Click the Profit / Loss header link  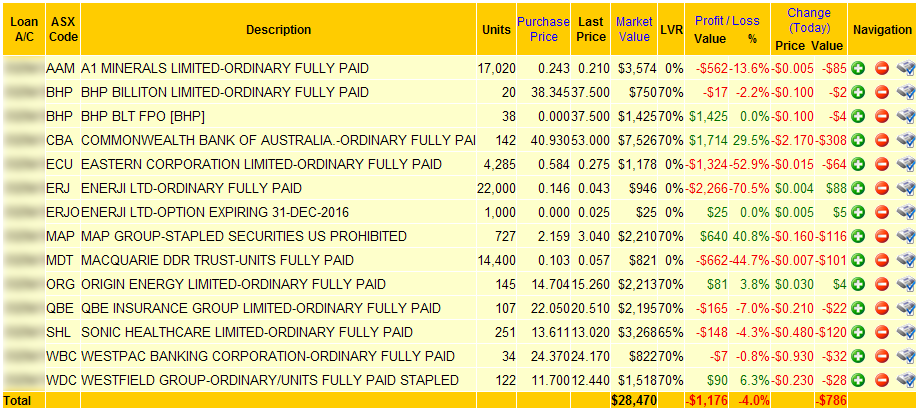coord(727,21)
